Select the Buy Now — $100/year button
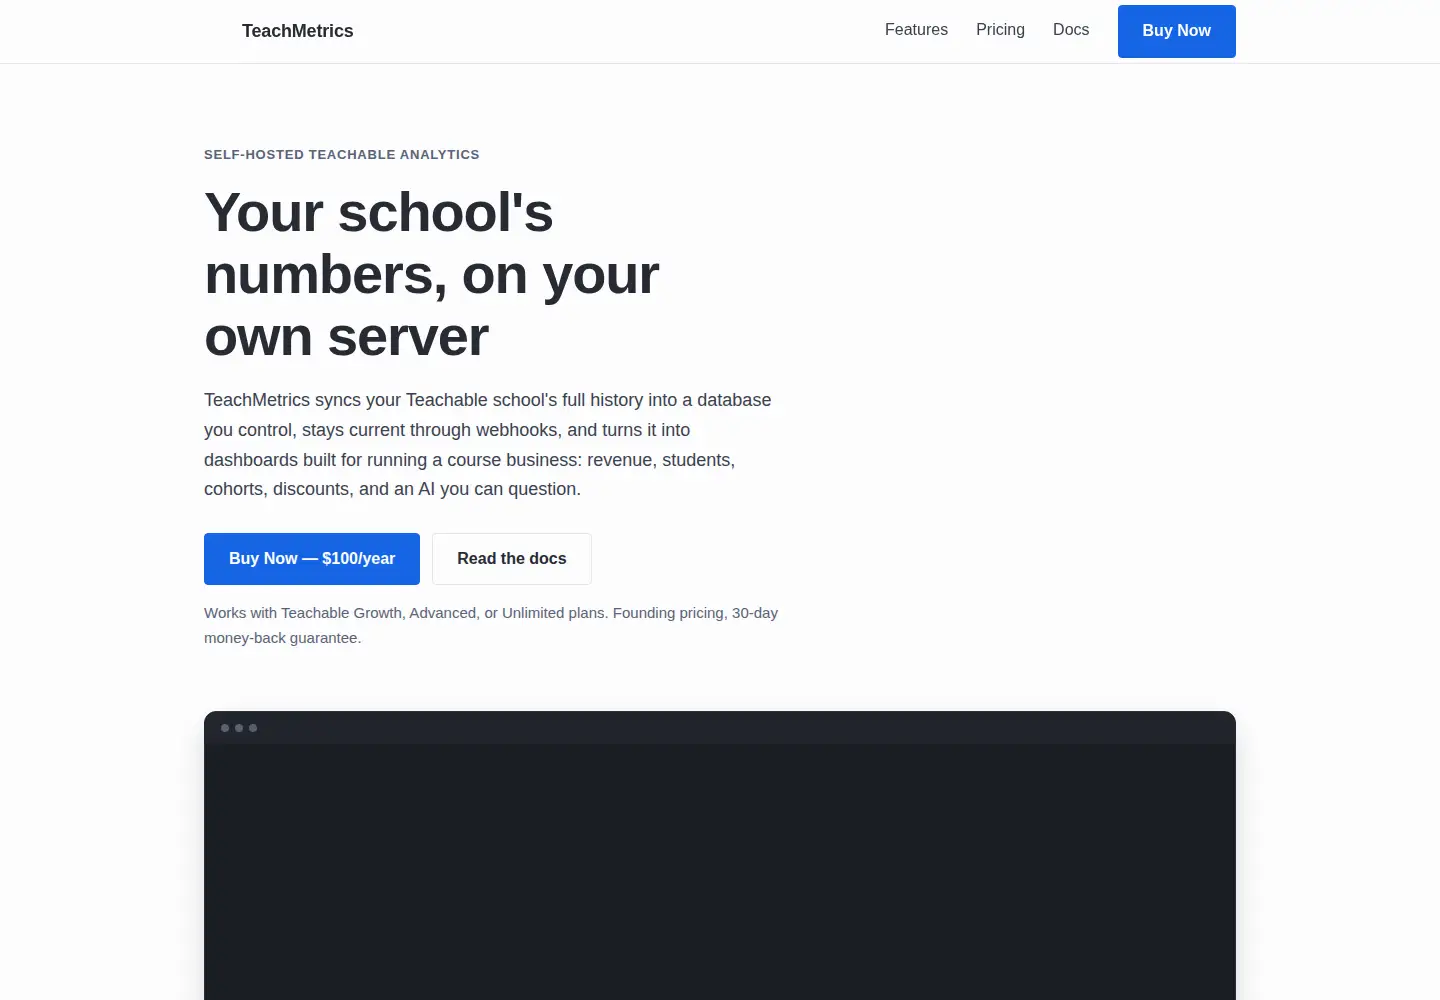1440x1000 pixels. pos(312,559)
